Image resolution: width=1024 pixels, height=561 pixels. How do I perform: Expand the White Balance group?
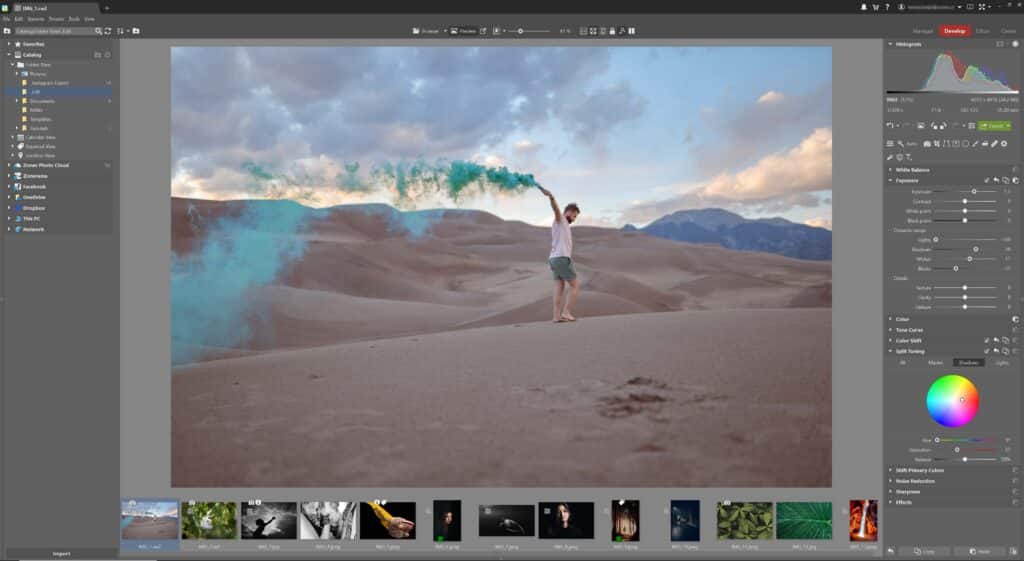coord(890,170)
